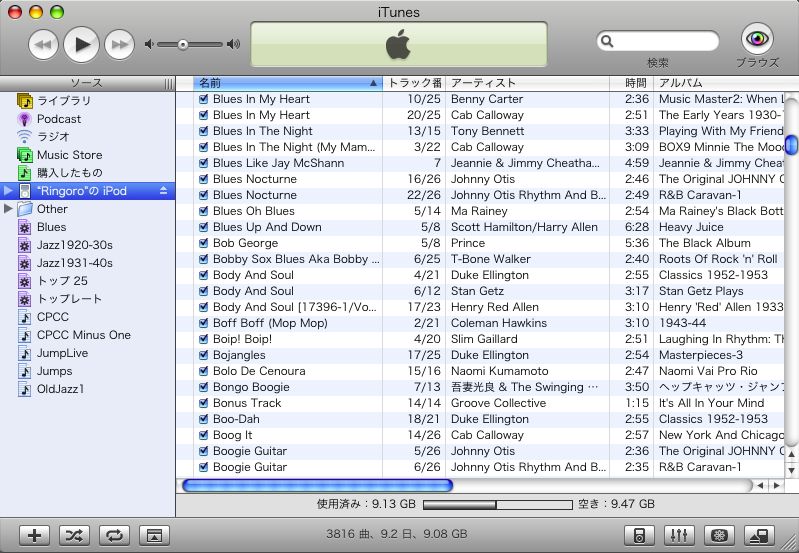Toggle repeat mode button

click(114, 535)
